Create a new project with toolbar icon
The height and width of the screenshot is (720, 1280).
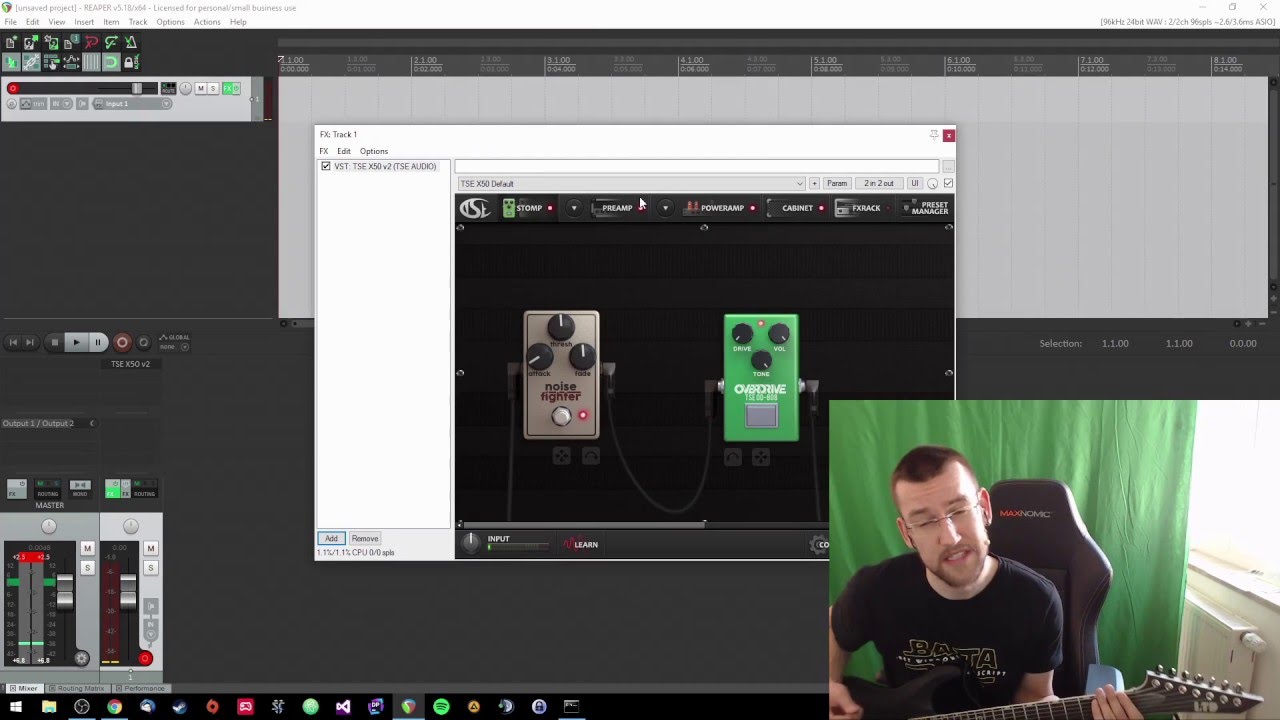(10, 42)
